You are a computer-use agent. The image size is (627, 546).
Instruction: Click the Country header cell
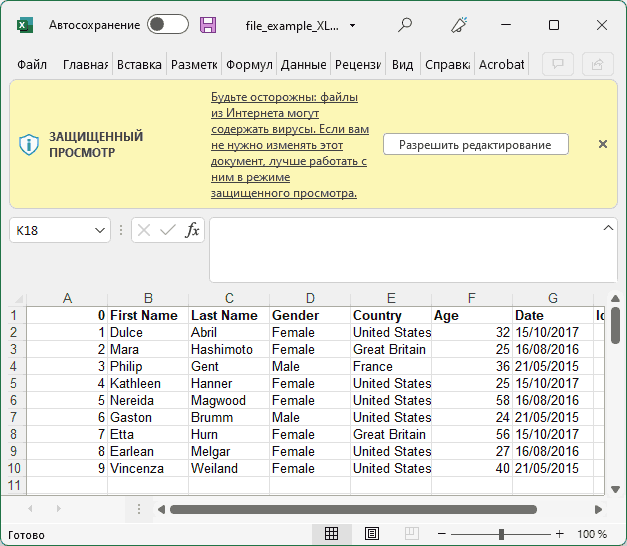[x=391, y=315]
